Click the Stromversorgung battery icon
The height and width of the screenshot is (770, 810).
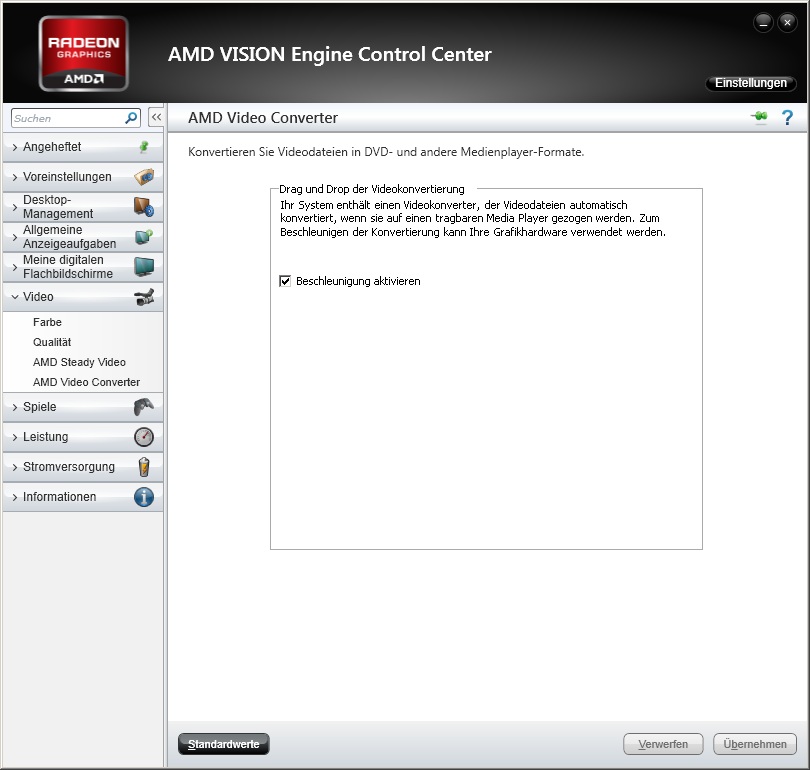pos(144,467)
